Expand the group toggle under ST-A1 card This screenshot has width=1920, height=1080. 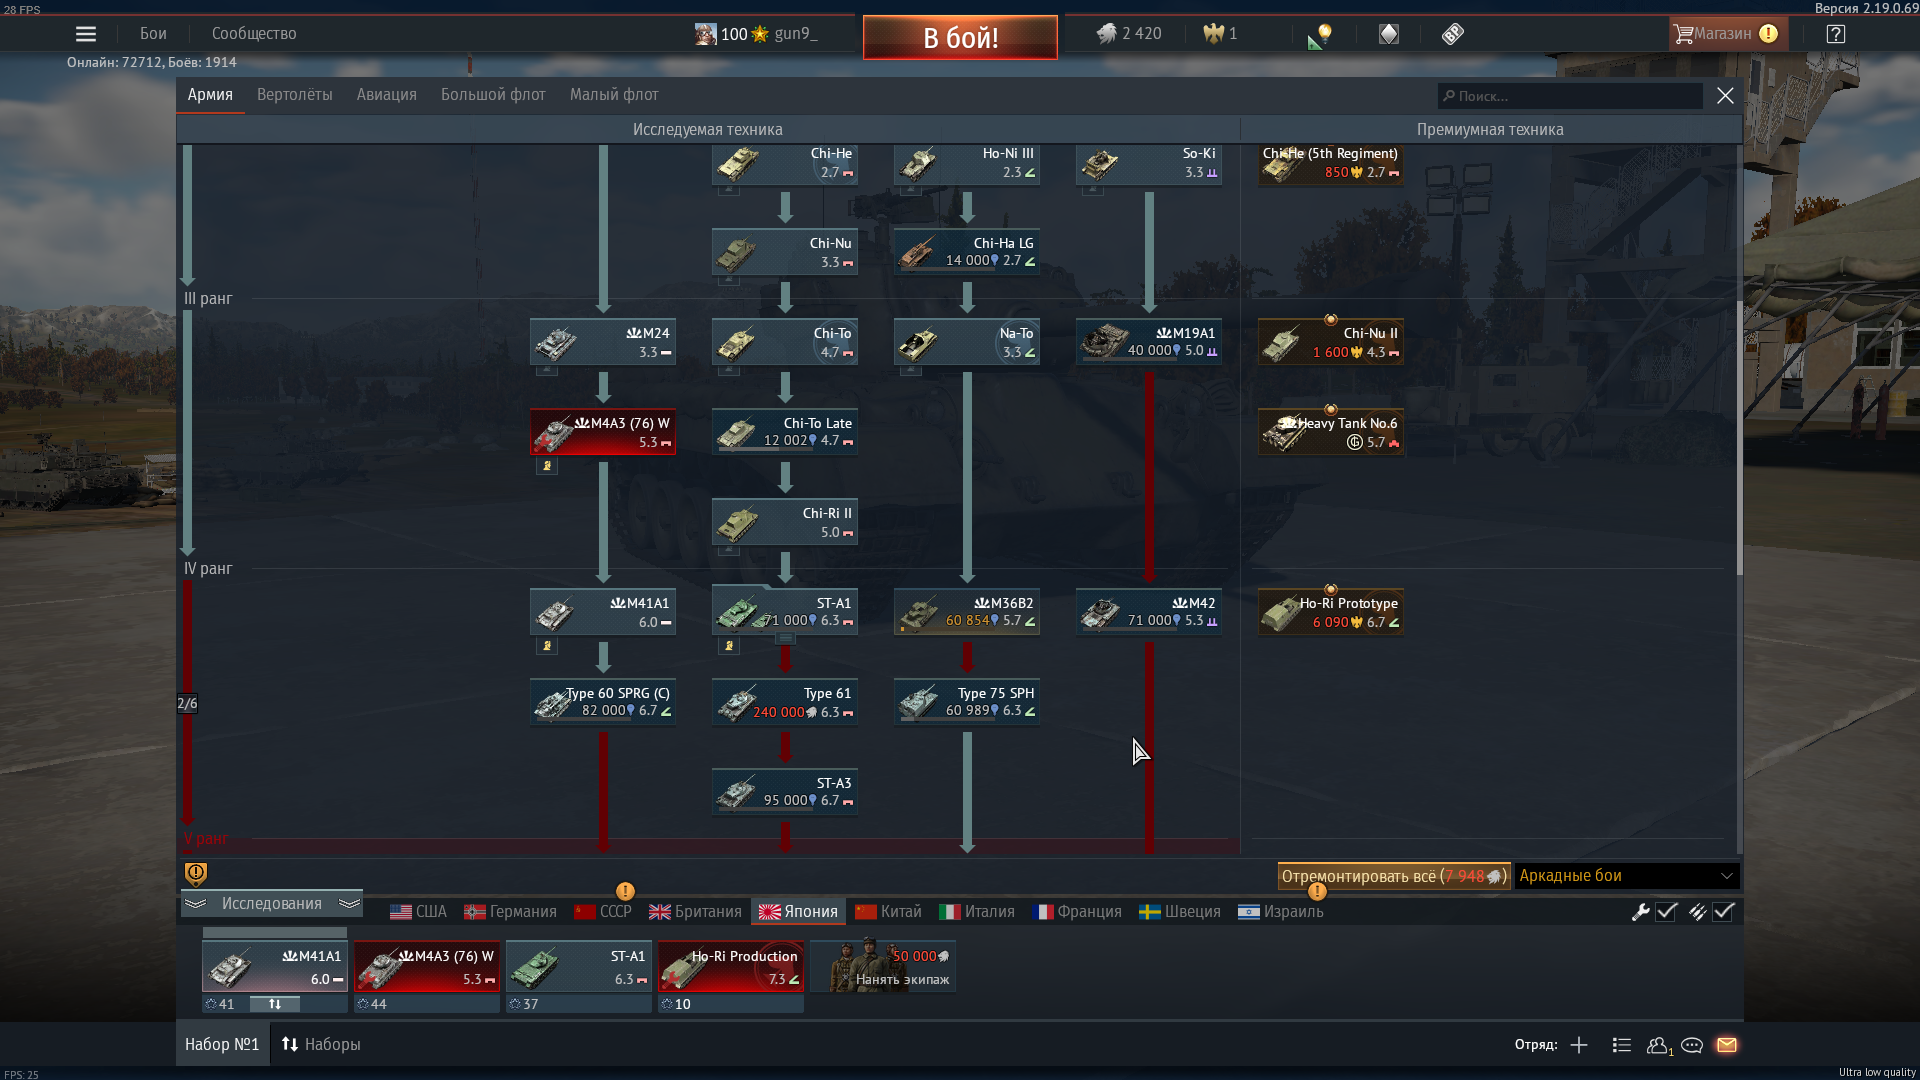tap(785, 638)
